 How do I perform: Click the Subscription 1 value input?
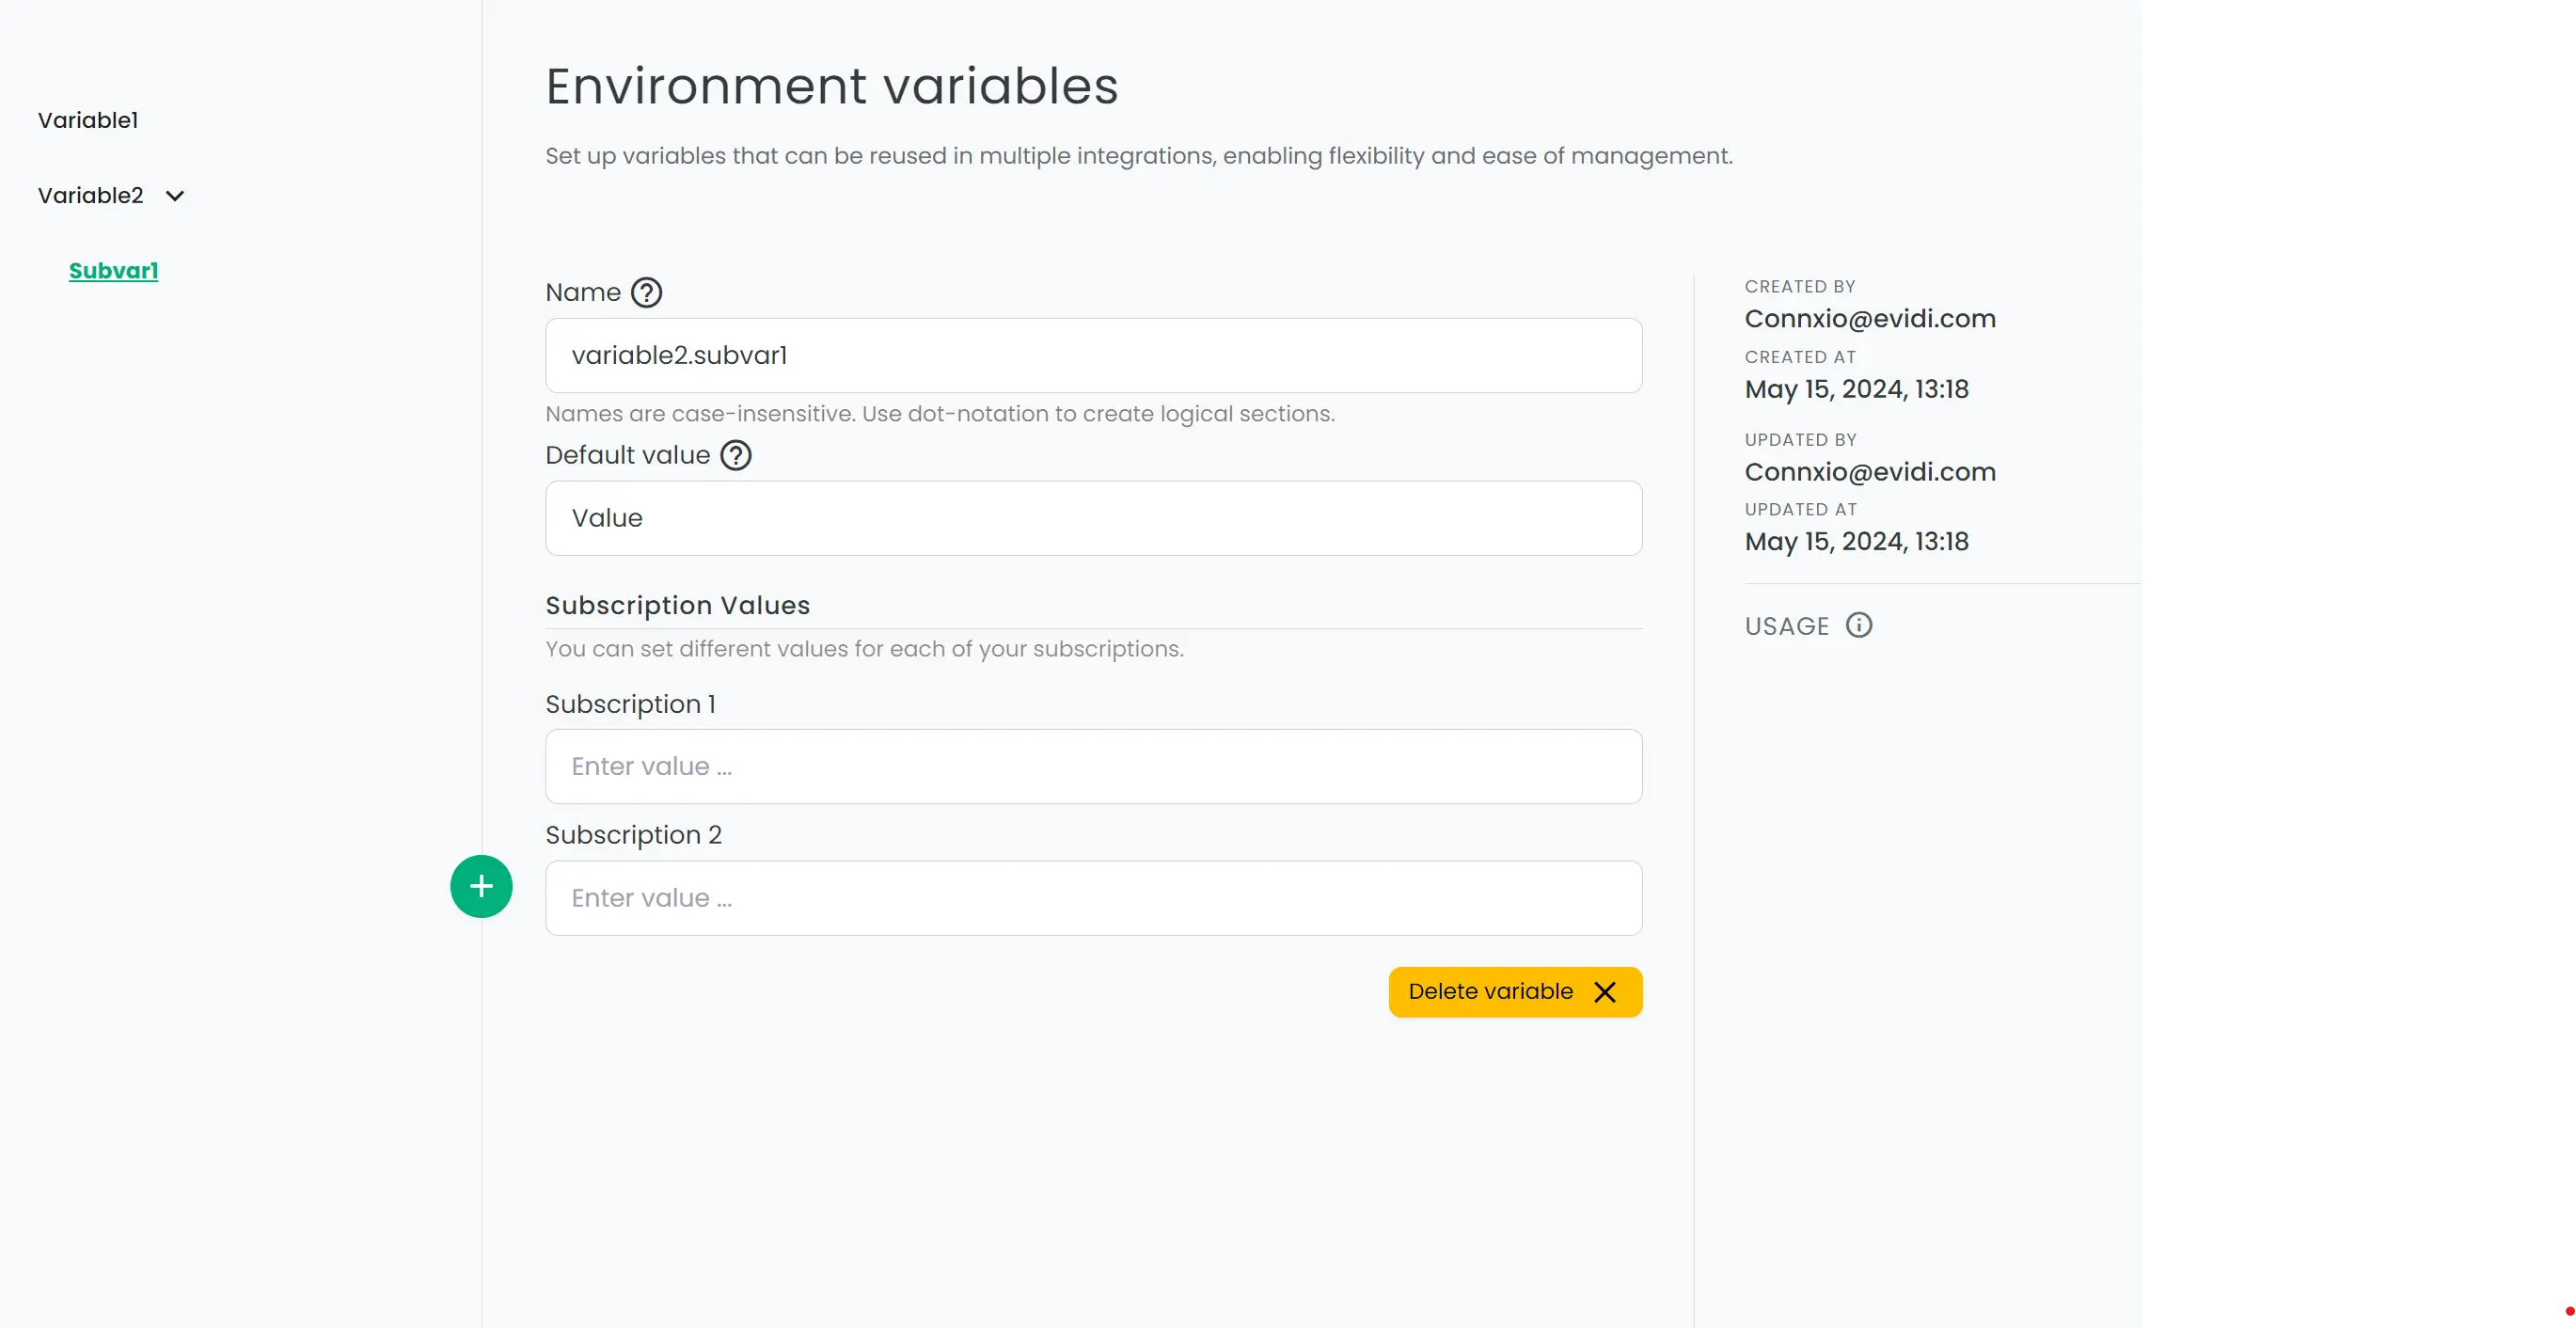click(1093, 766)
